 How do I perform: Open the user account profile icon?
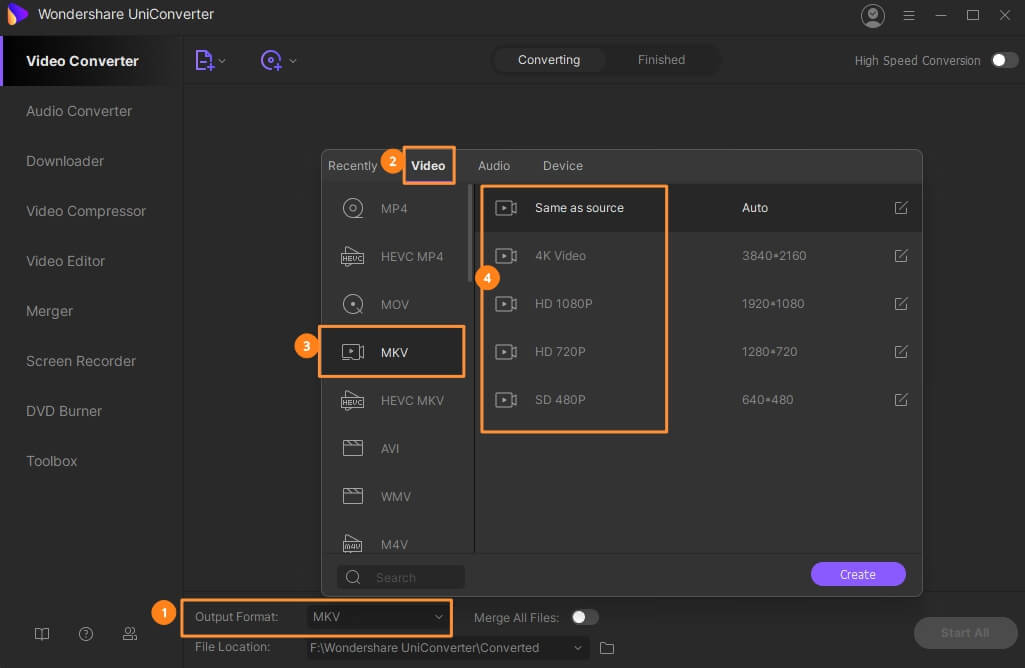[873, 15]
